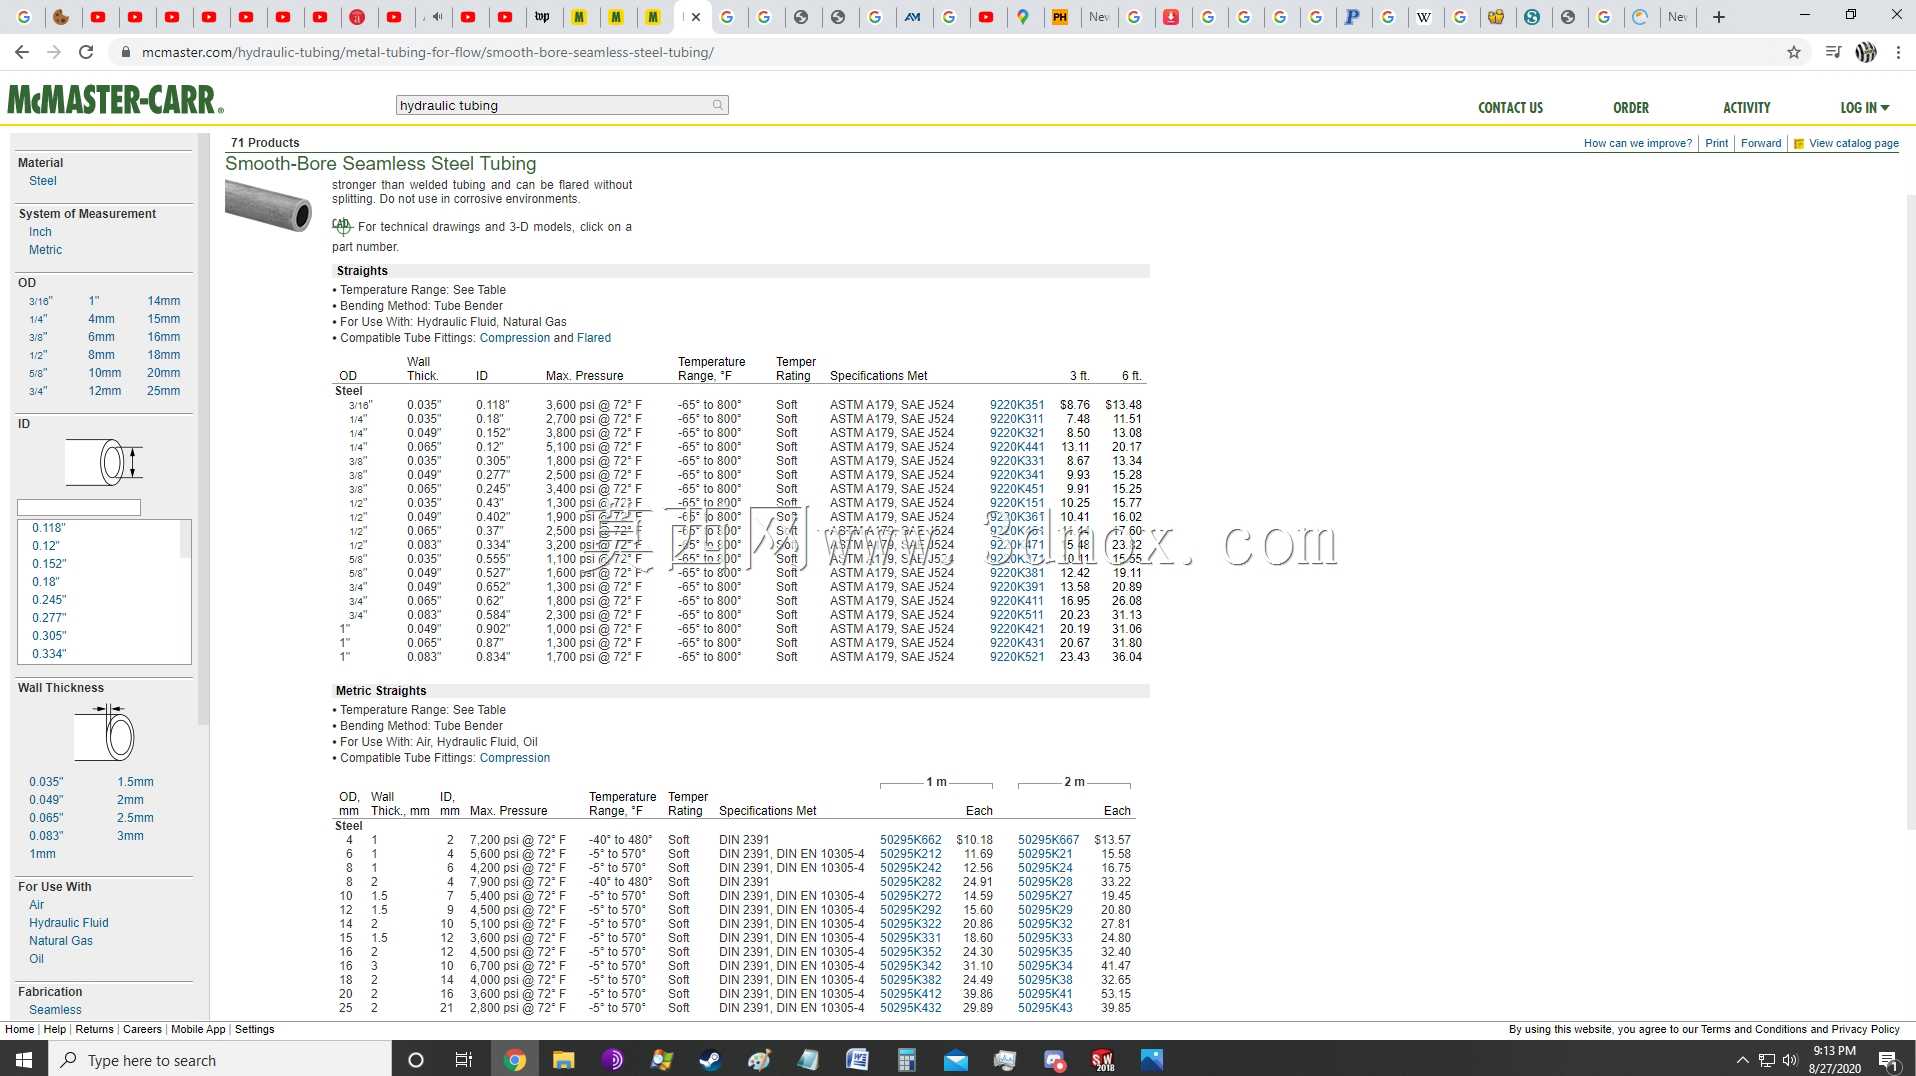Open Mail app from the taskbar
The height and width of the screenshot is (1076, 1916).
(x=955, y=1060)
